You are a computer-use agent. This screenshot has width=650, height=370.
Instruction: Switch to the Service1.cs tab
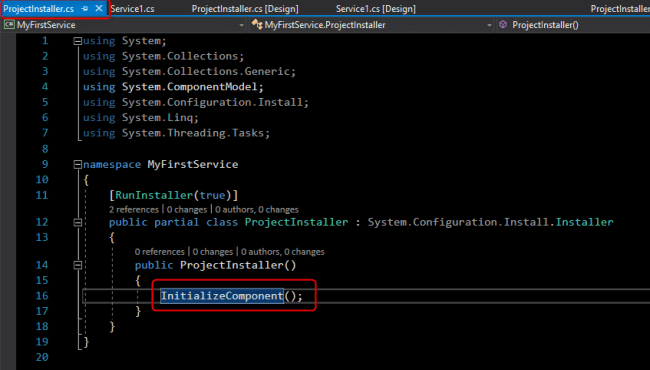(132, 9)
